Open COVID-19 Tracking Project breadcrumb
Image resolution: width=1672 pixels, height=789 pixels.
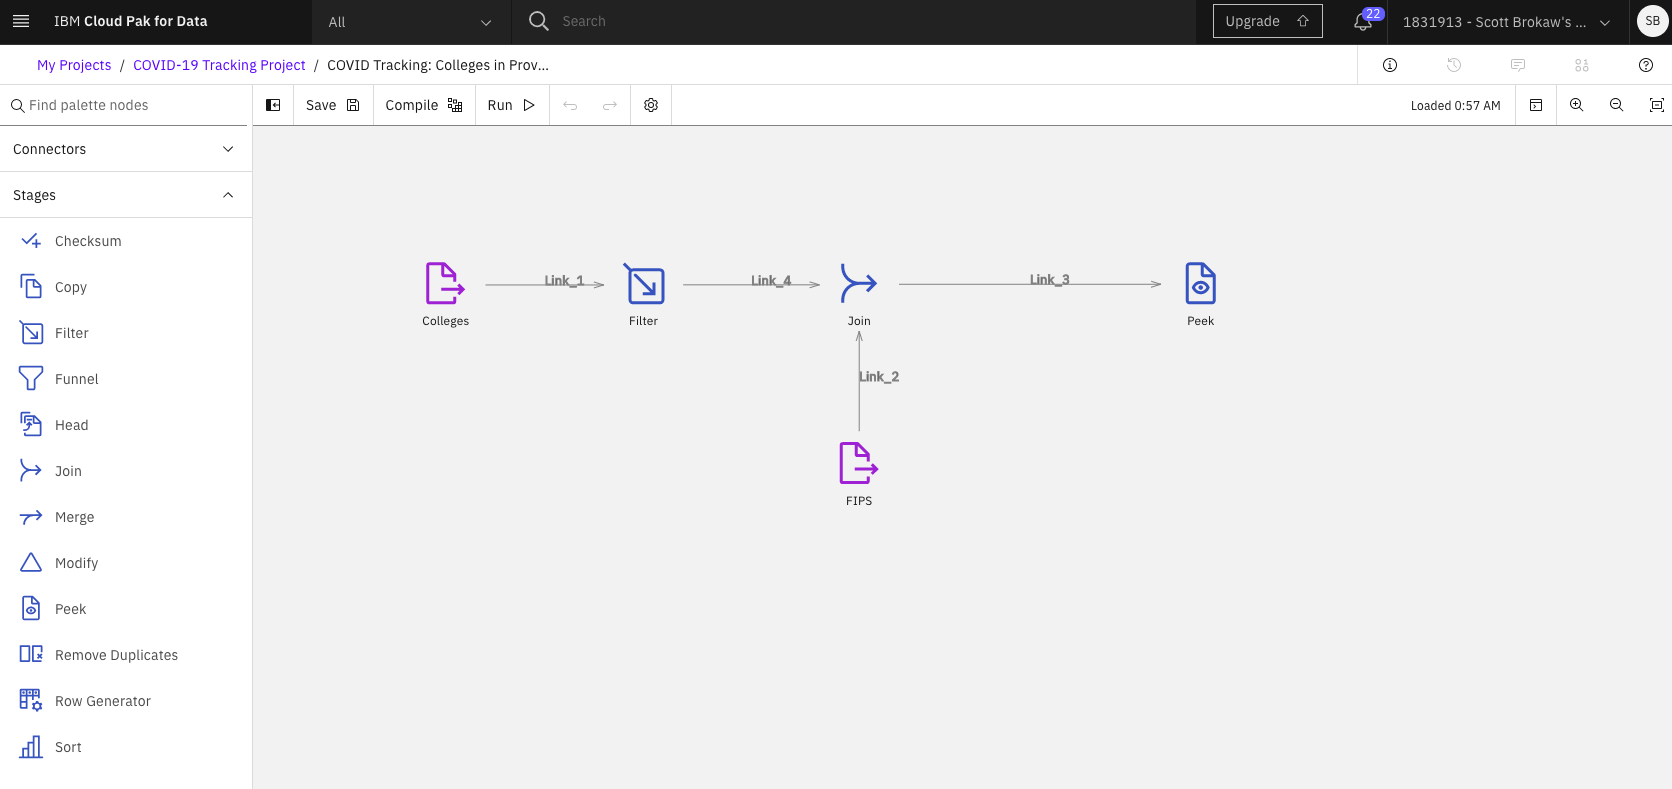[219, 65]
